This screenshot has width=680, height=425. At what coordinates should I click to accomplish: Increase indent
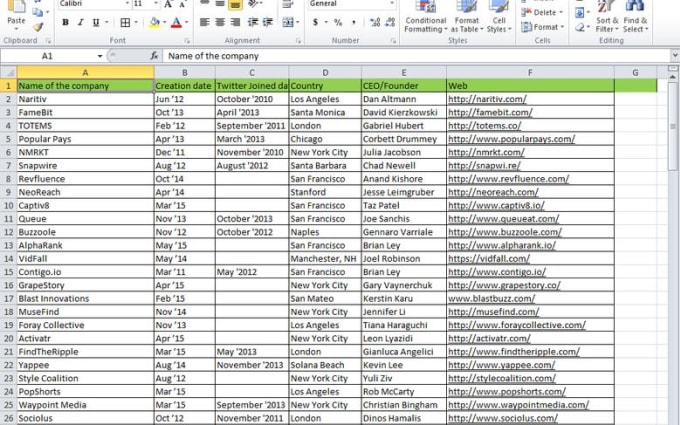tap(268, 22)
